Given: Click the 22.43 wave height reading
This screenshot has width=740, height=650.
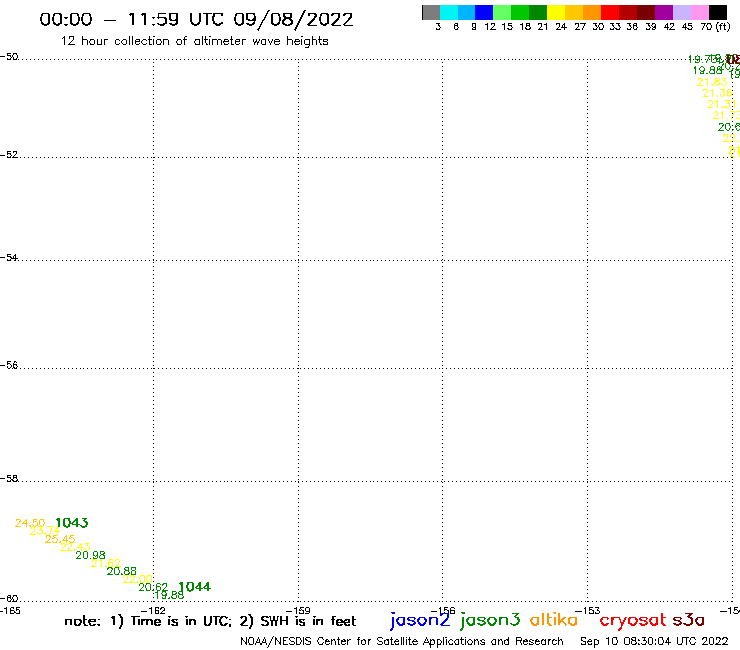Looking at the screenshot, I should 75,547.
